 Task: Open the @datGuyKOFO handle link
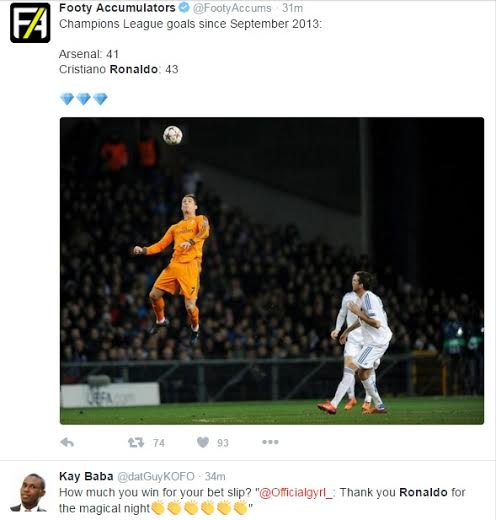(x=156, y=476)
